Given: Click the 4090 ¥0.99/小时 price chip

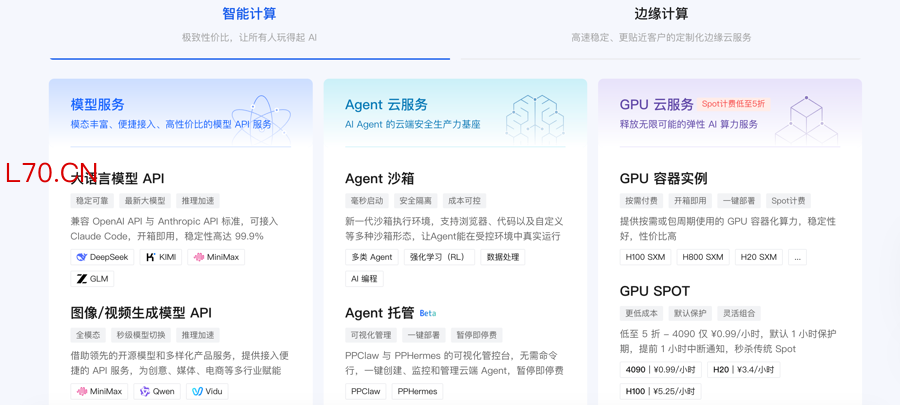Looking at the screenshot, I should [x=660, y=369].
